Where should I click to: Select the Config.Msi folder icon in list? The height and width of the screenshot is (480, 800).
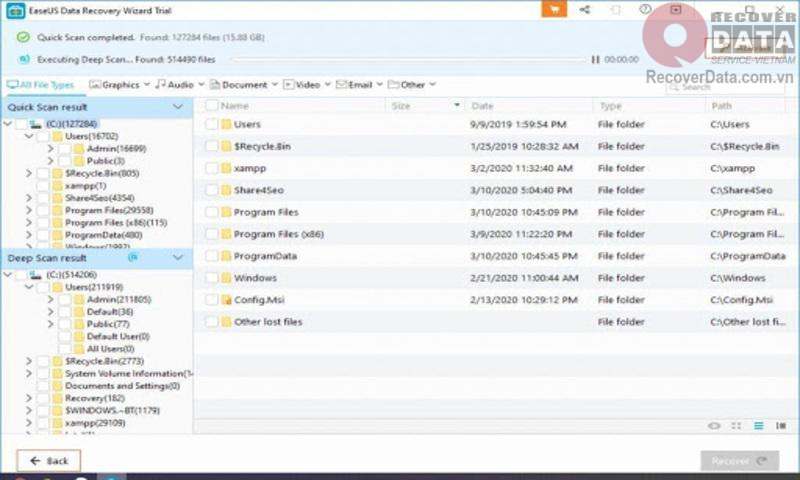click(226, 299)
